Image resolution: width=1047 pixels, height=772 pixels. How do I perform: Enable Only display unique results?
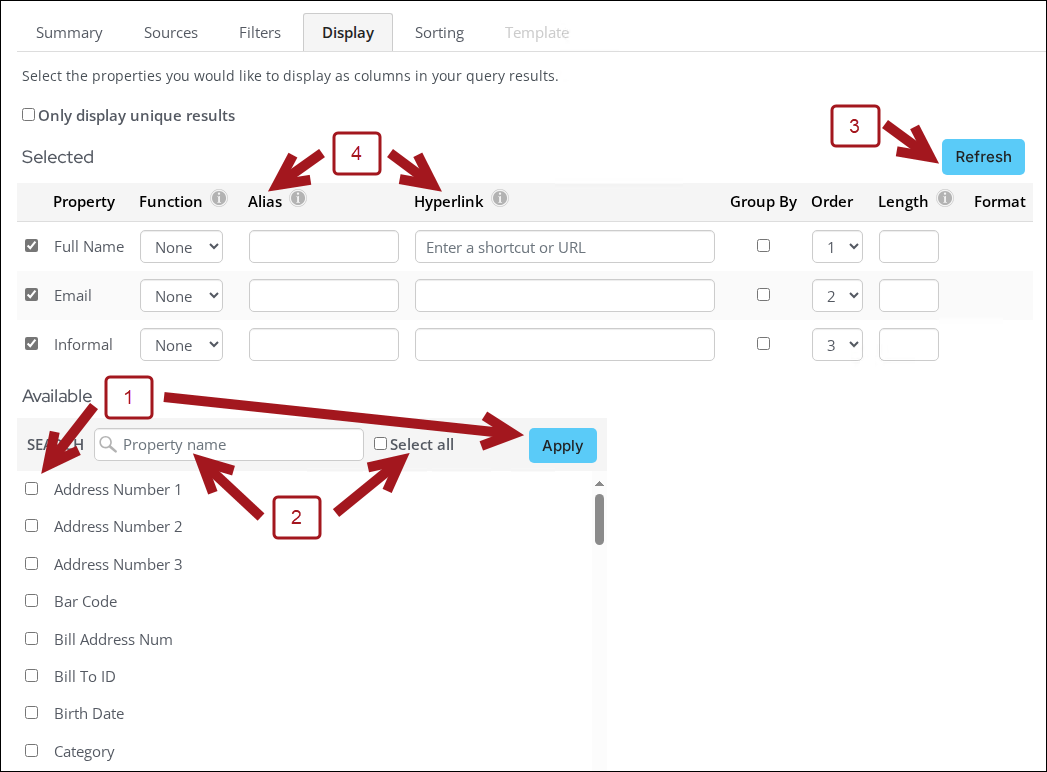tap(29, 115)
